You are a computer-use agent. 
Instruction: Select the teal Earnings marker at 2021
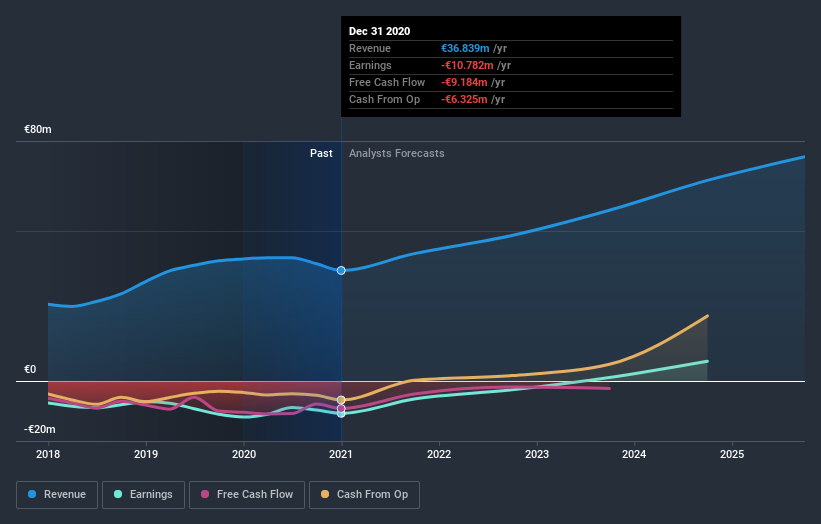341,414
